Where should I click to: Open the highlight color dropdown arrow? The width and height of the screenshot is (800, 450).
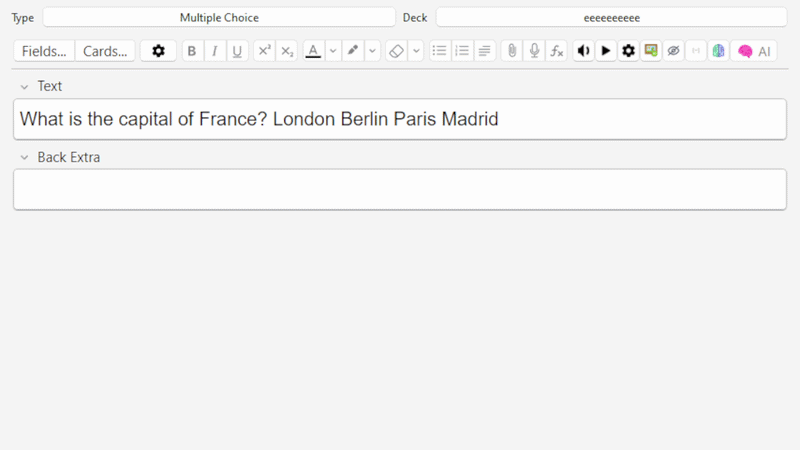click(372, 51)
